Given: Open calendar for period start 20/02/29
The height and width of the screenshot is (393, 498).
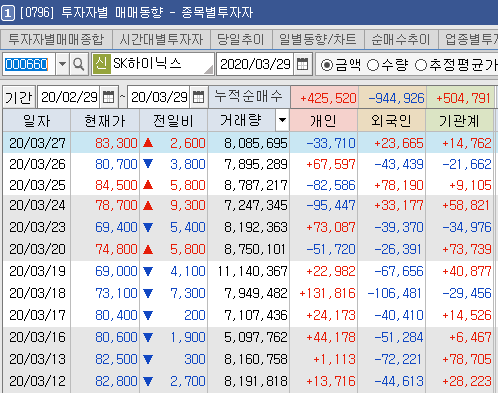Looking at the screenshot, I should tap(109, 97).
